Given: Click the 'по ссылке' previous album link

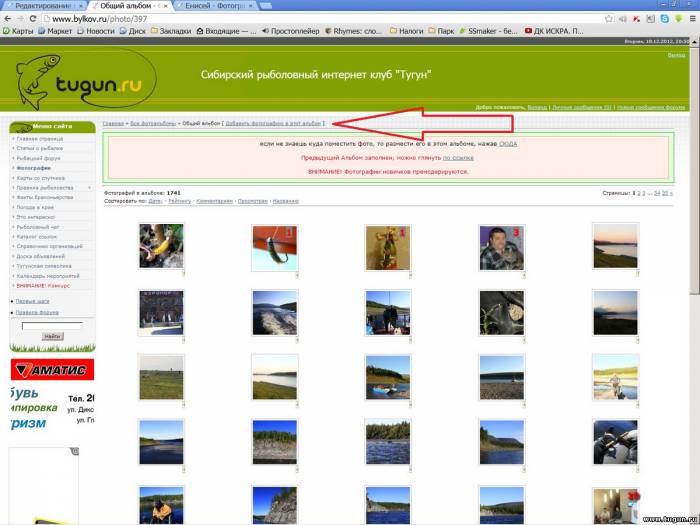Looking at the screenshot, I should tap(458, 158).
